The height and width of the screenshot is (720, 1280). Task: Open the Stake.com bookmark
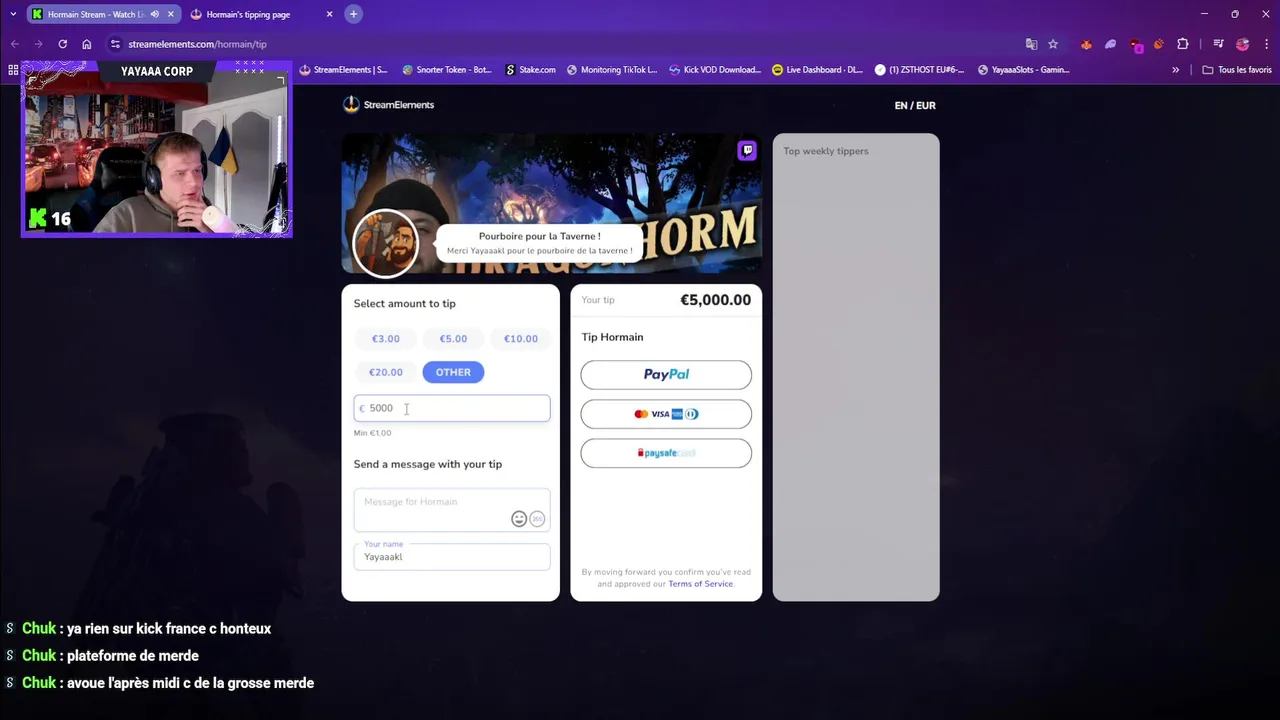(531, 70)
